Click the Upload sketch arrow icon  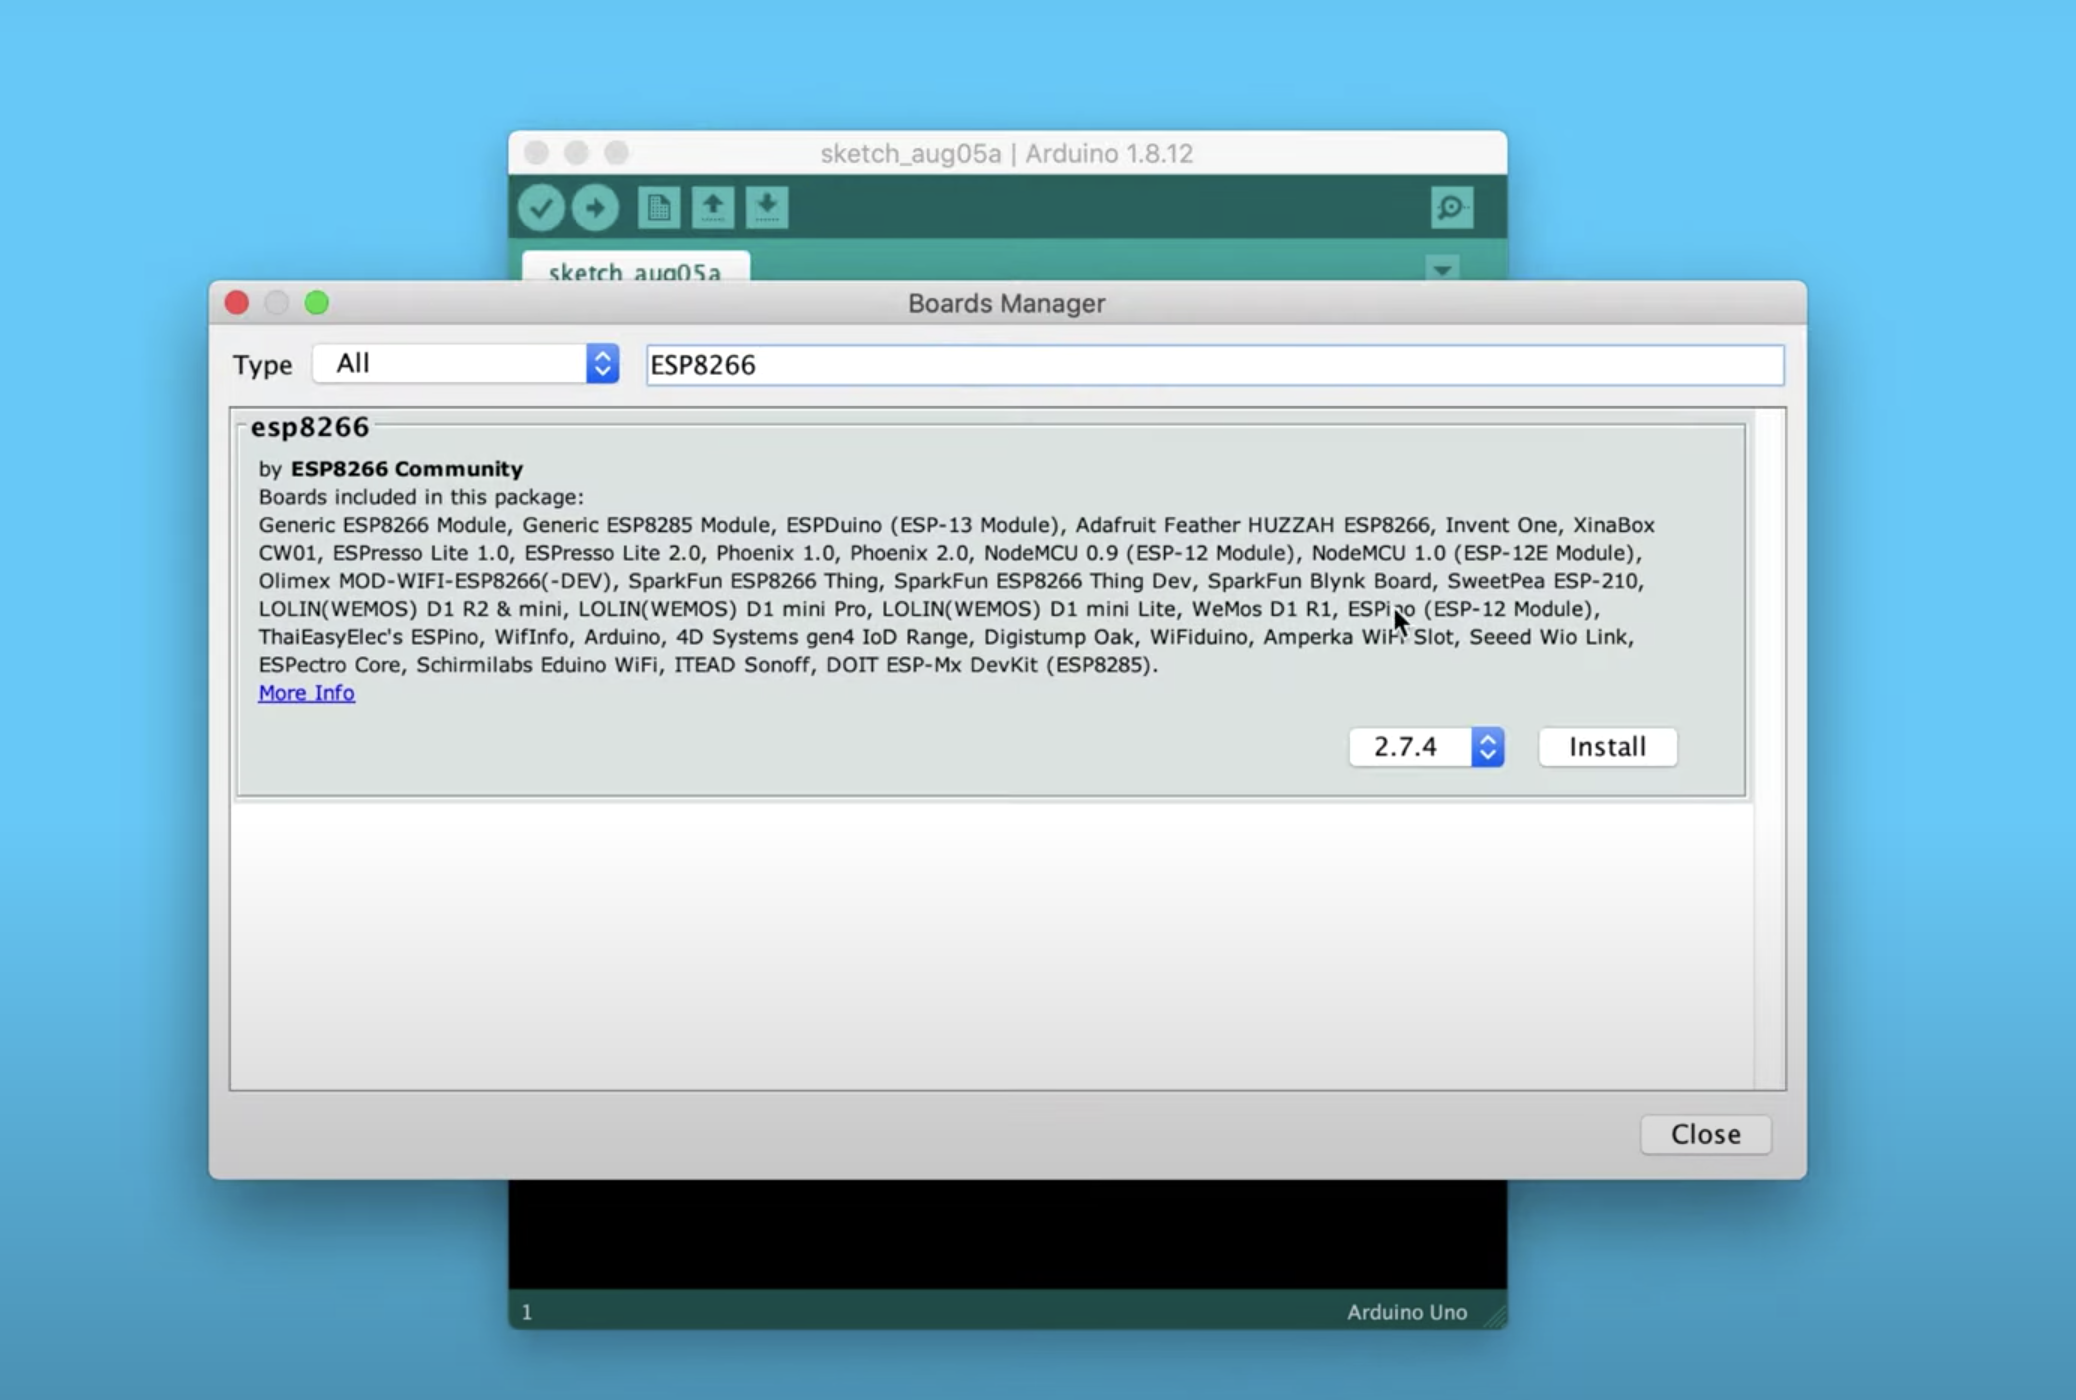[x=595, y=208]
